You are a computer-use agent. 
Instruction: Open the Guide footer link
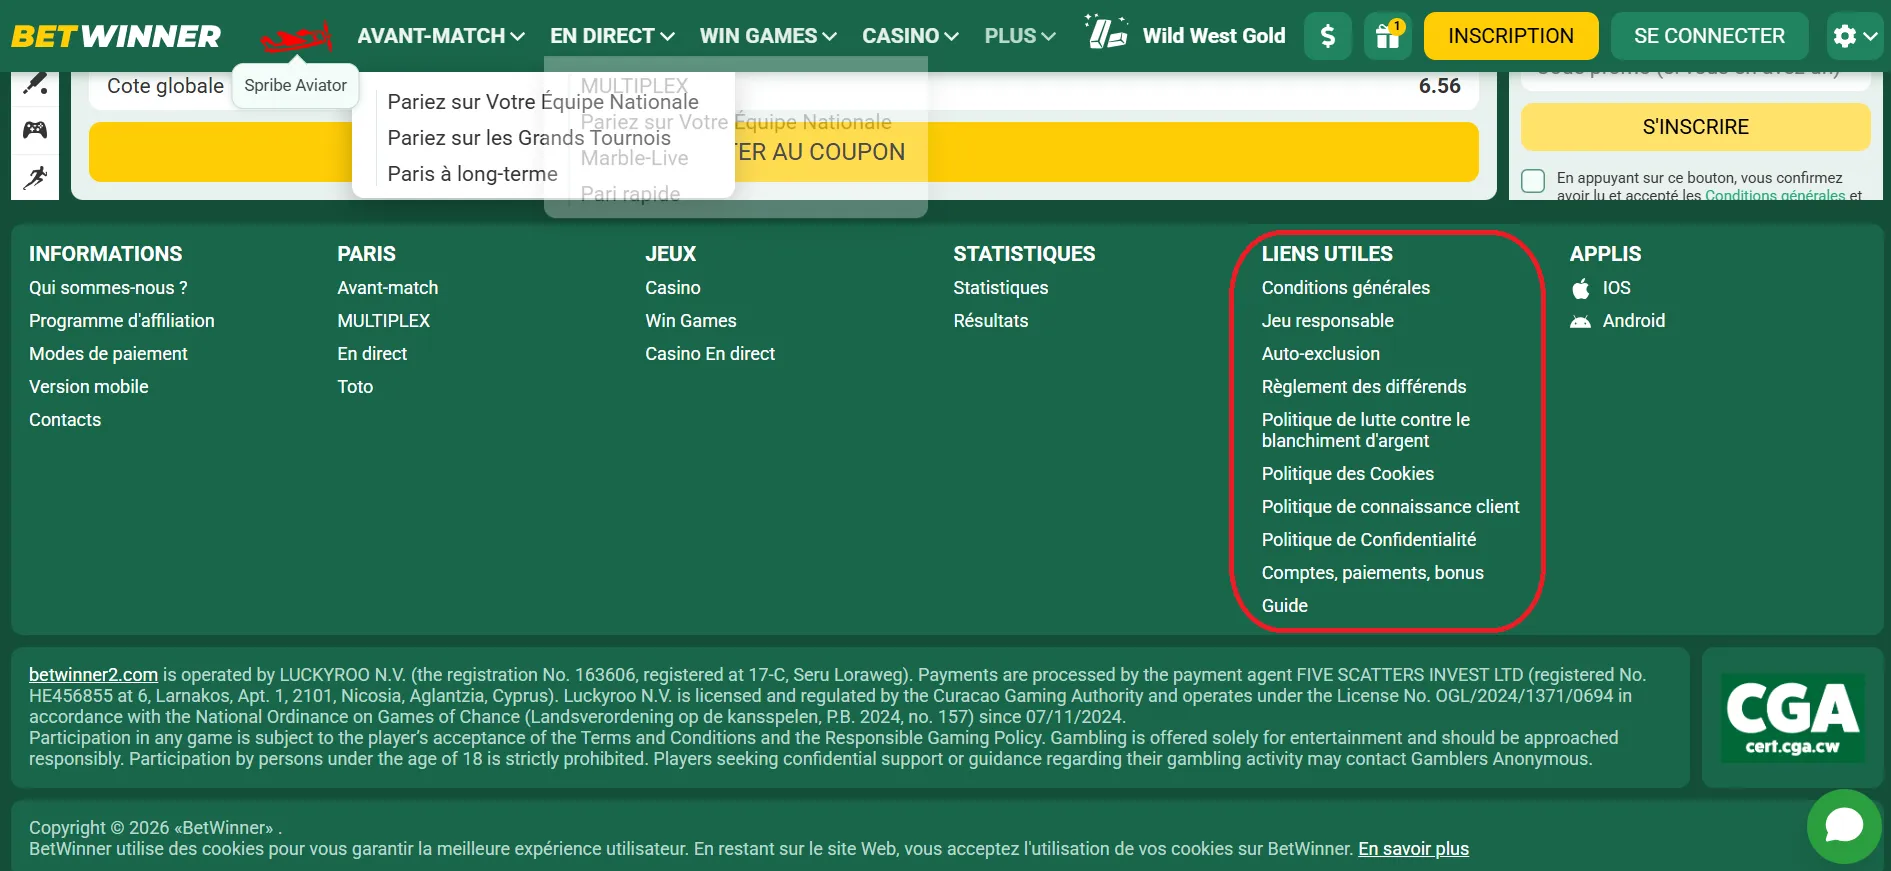tap(1285, 606)
